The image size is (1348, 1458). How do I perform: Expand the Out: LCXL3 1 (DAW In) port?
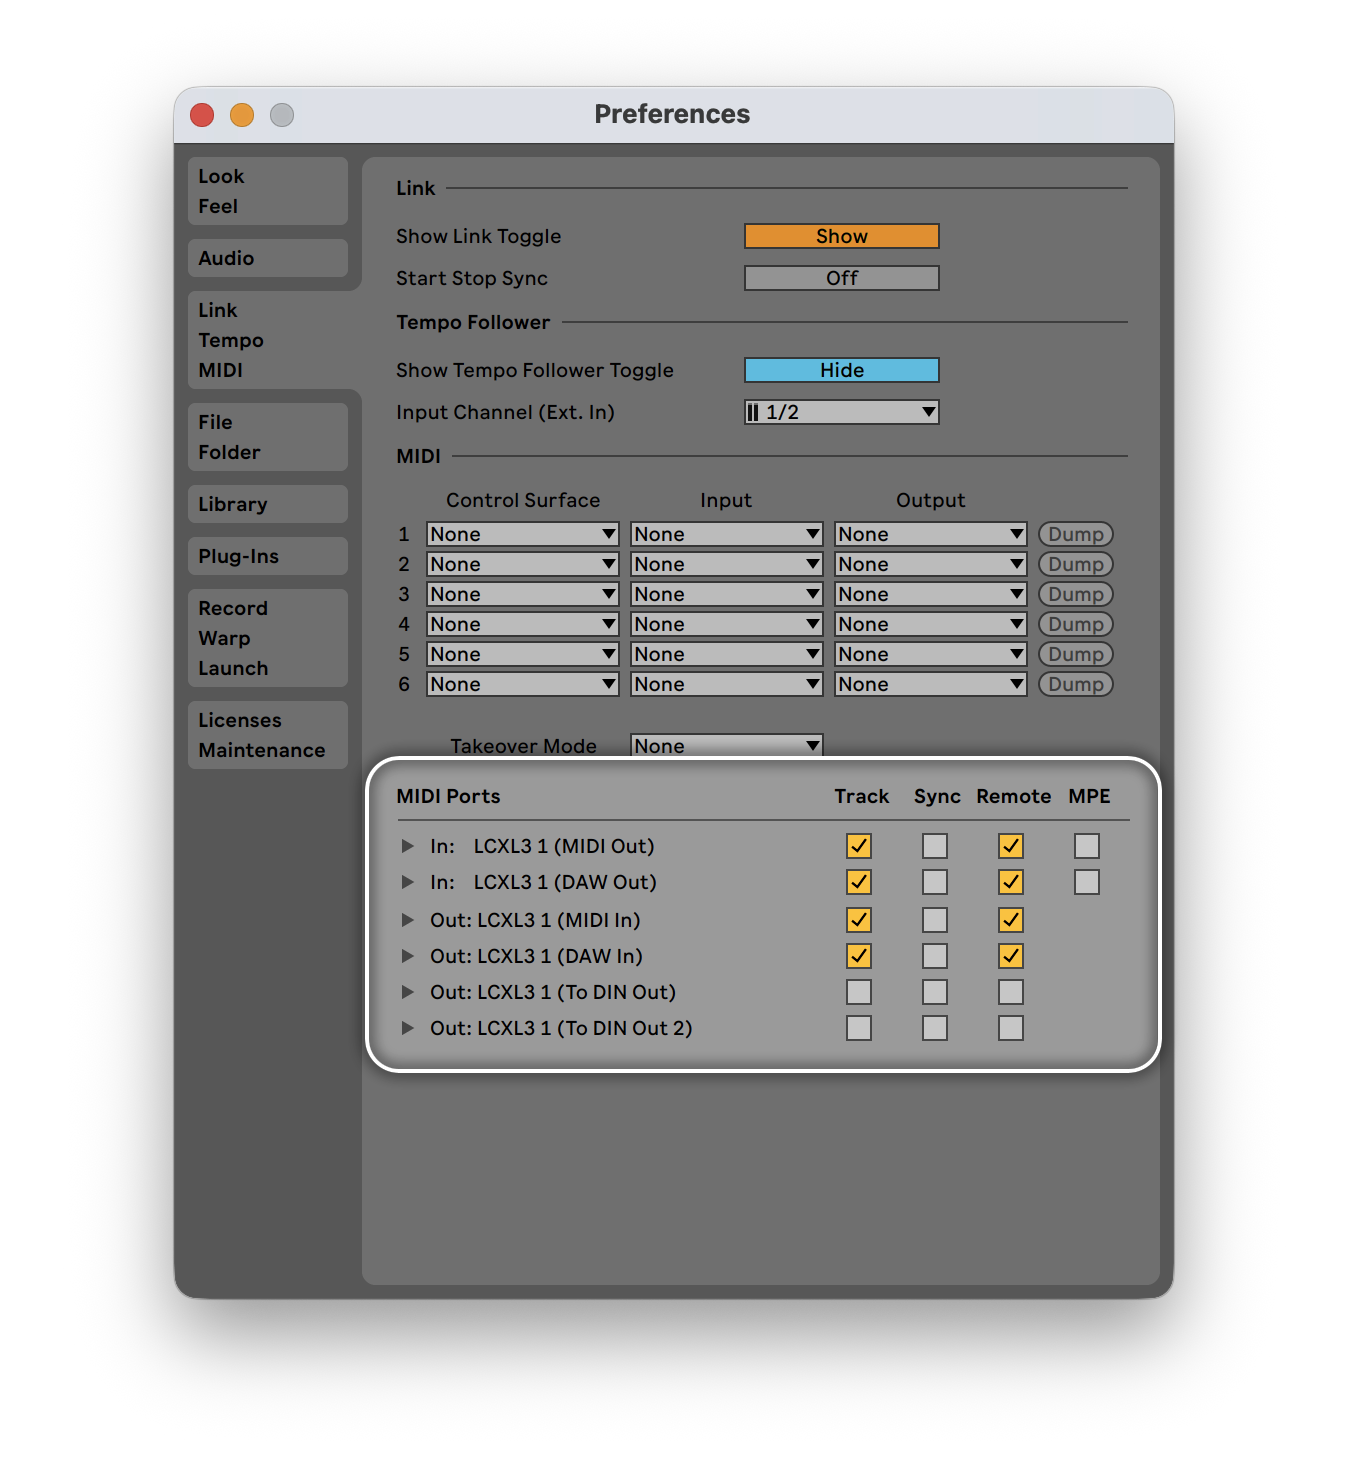[407, 956]
